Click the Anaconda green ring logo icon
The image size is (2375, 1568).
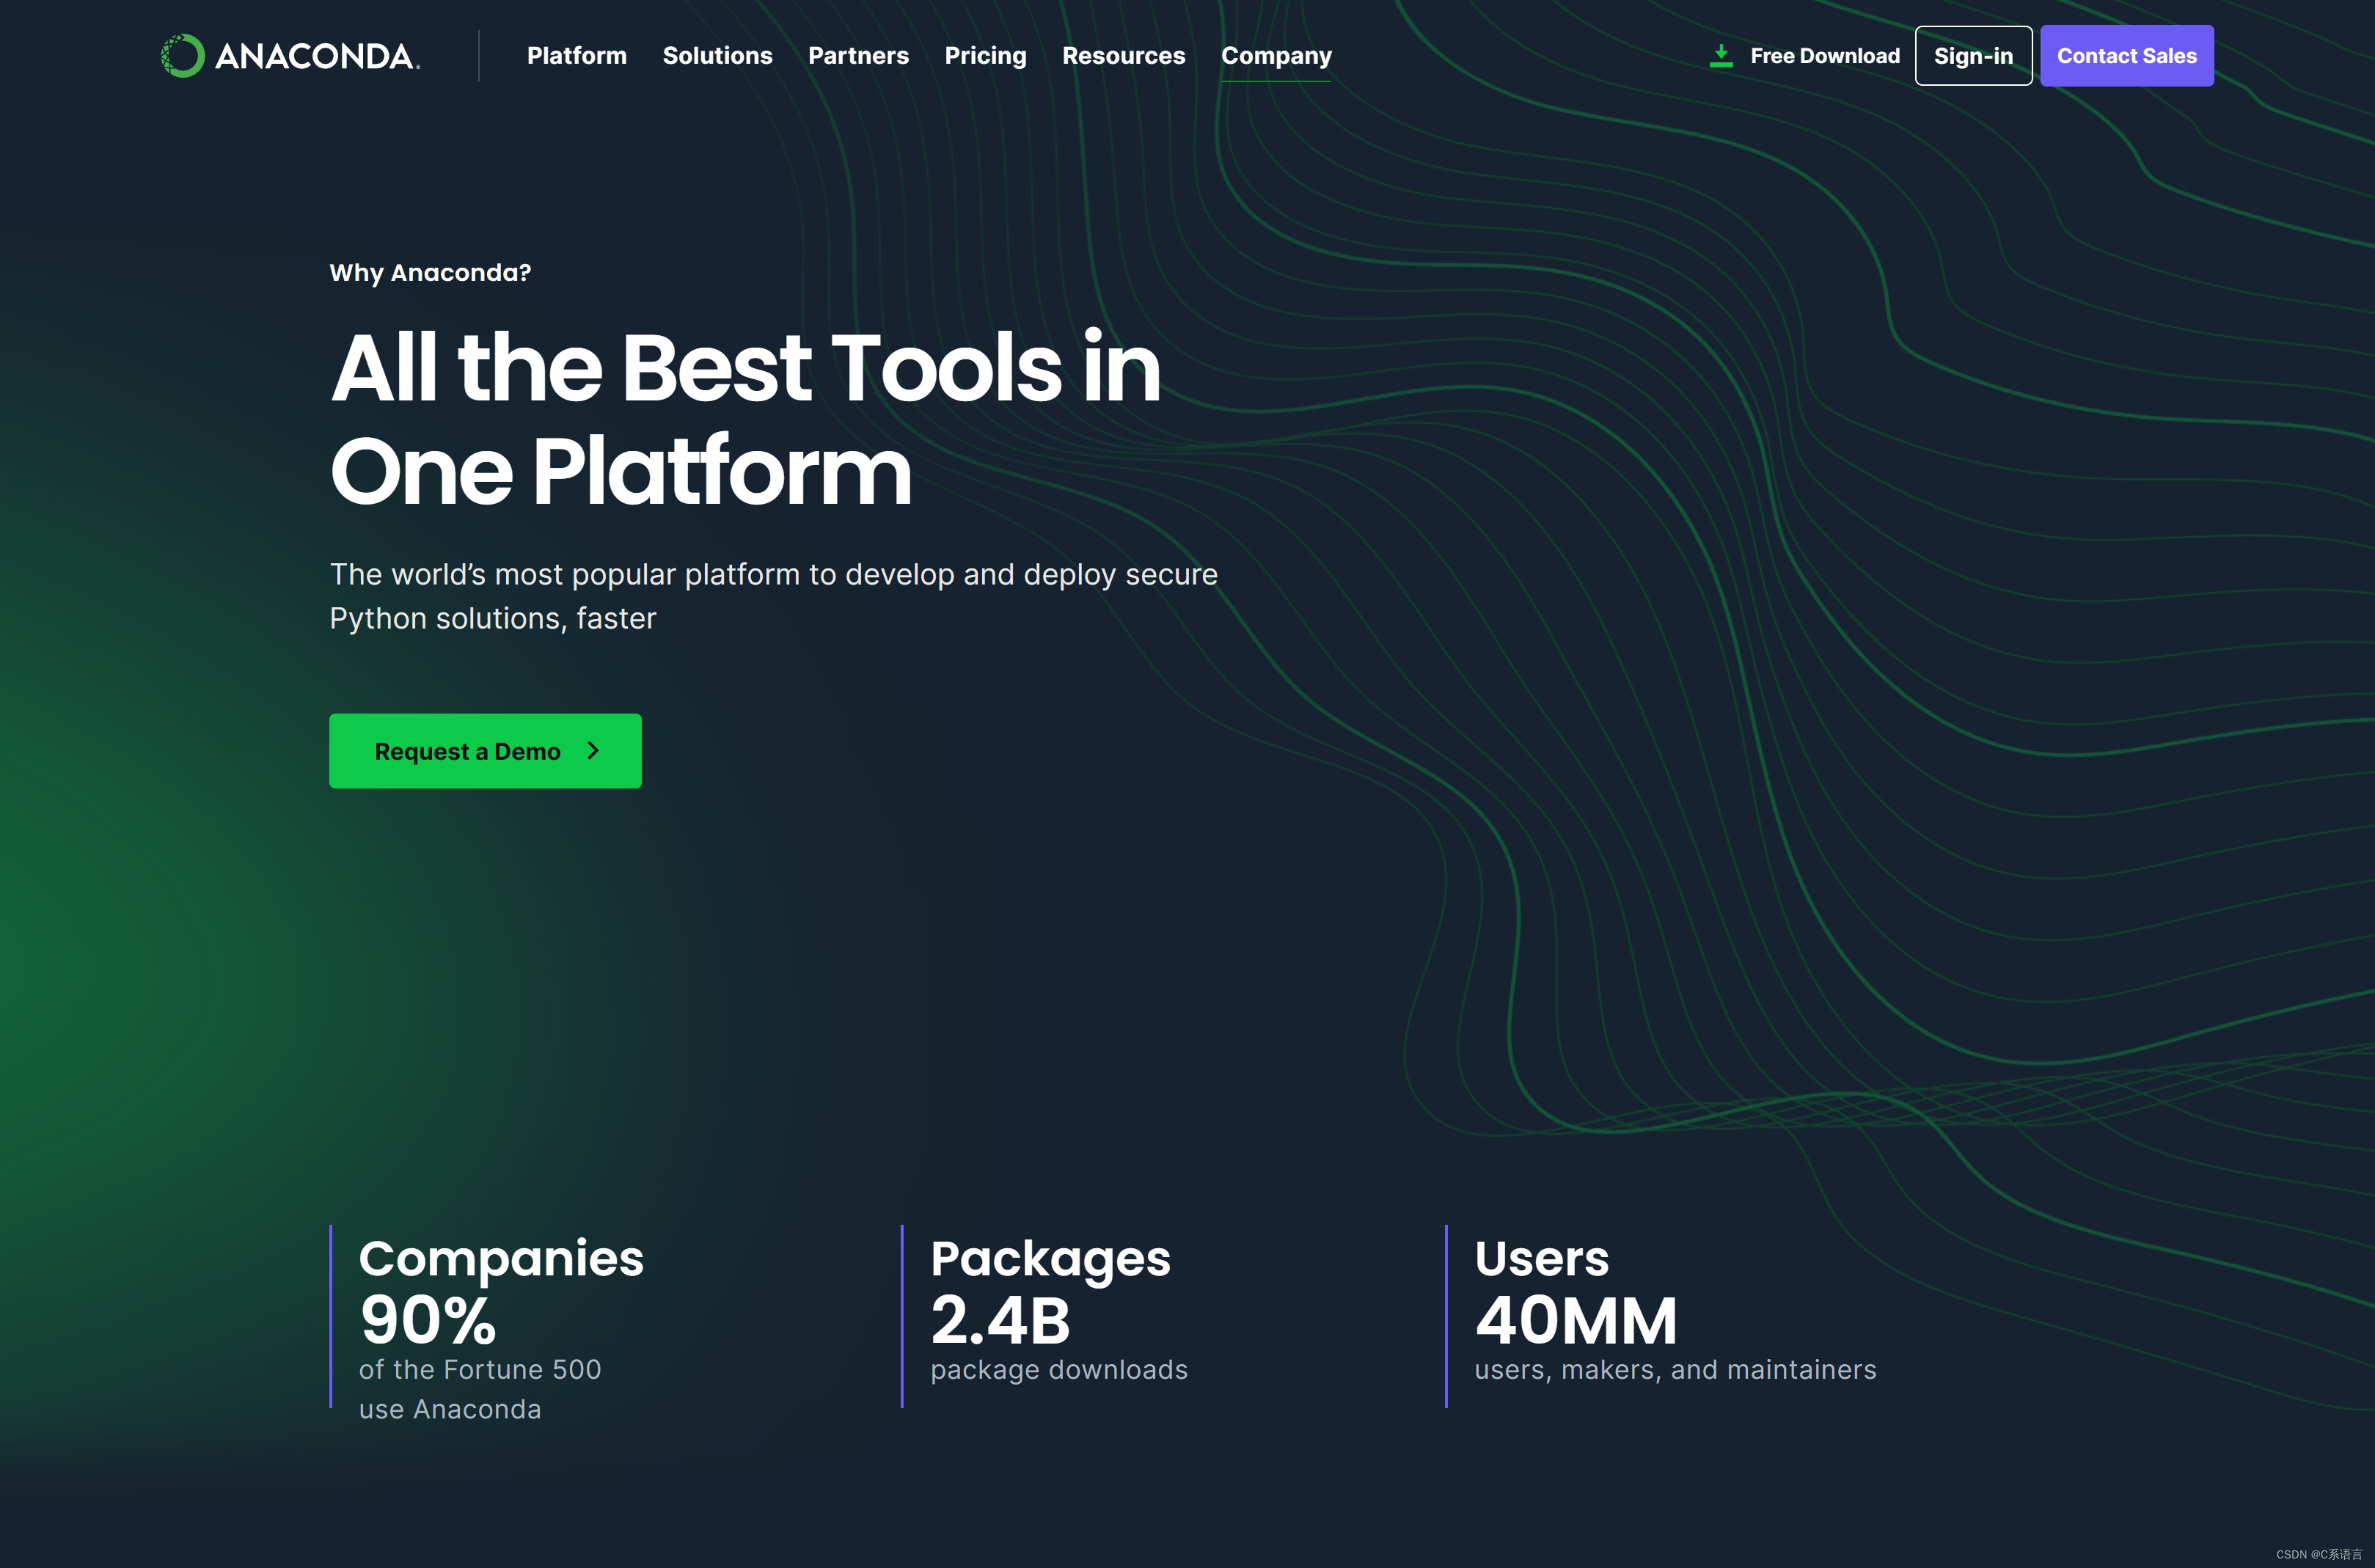coord(182,56)
